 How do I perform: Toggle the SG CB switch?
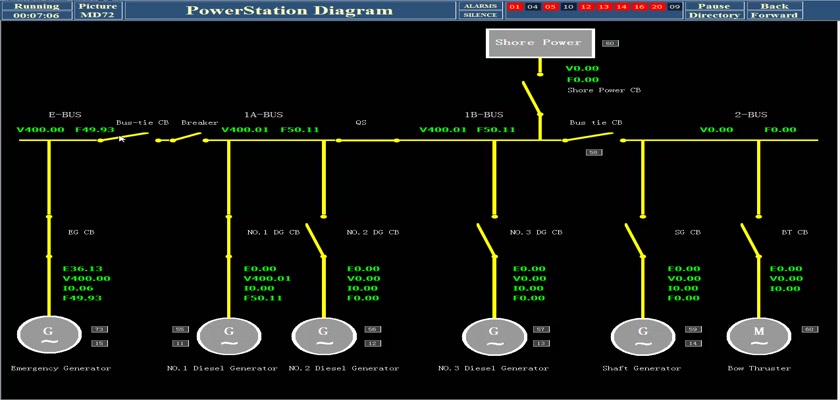(635, 240)
